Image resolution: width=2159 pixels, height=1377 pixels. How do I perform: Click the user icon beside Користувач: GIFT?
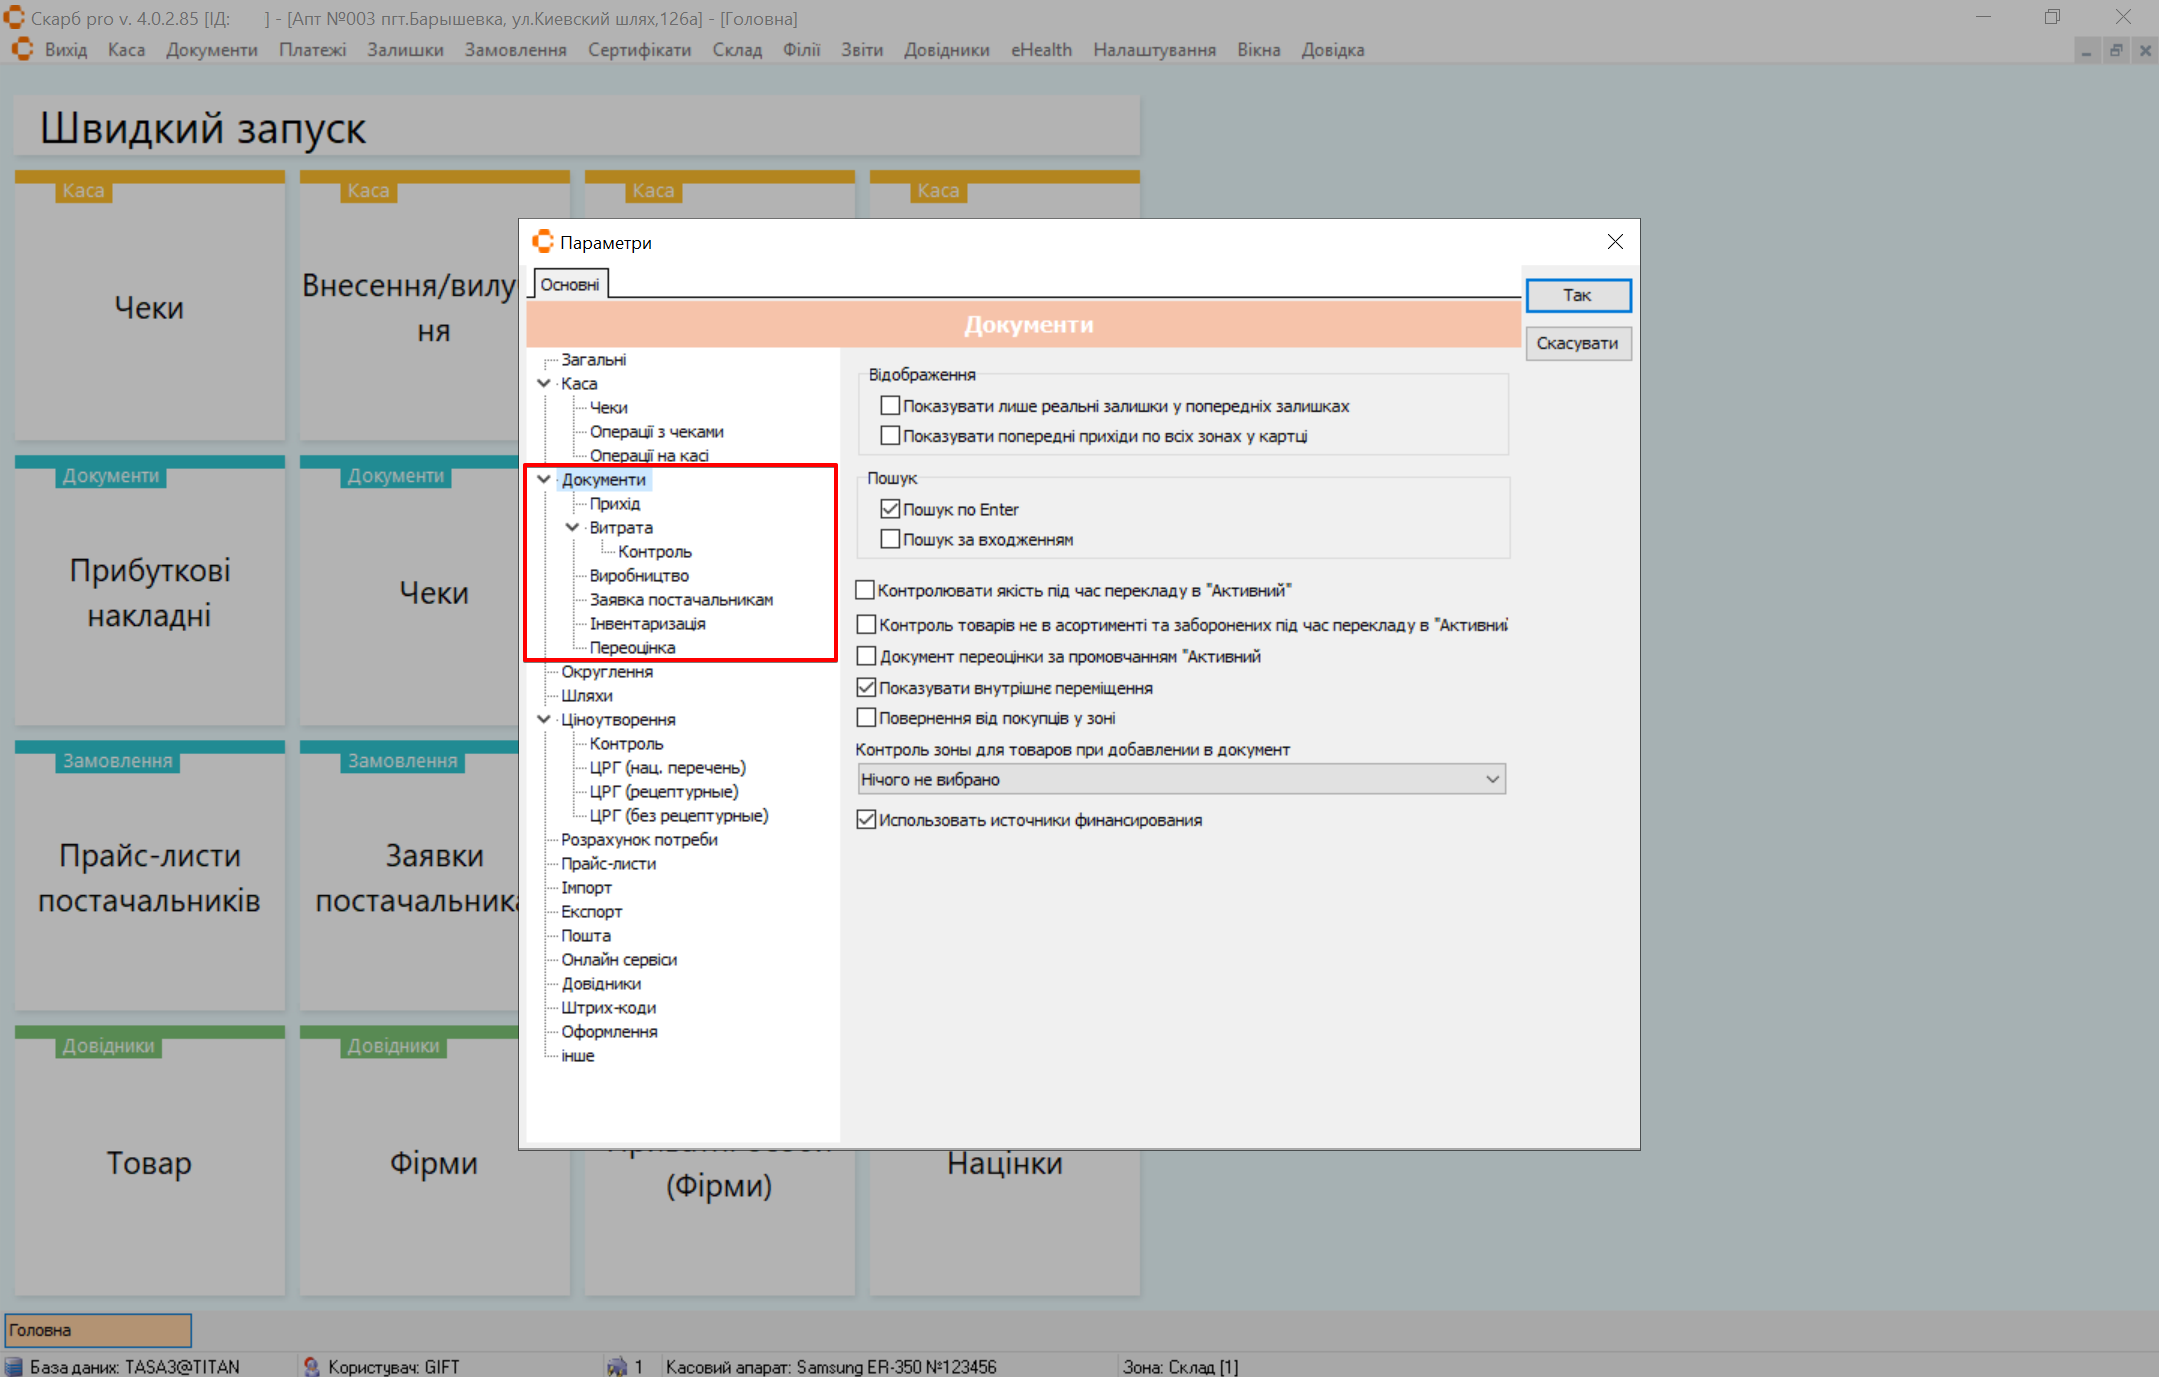[x=311, y=1366]
